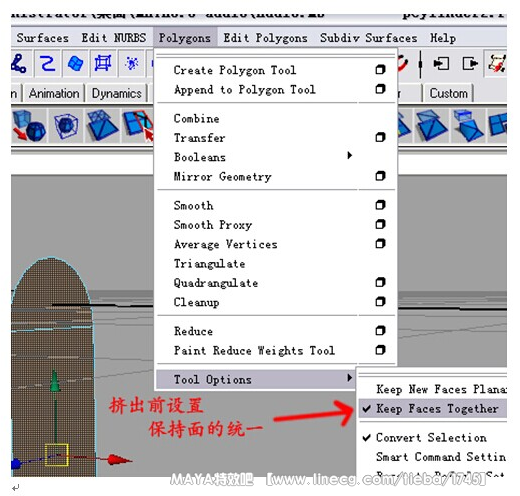Image resolution: width=520 pixels, height=496 pixels.
Task: Open Quadrangulate option box
Action: [x=380, y=282]
